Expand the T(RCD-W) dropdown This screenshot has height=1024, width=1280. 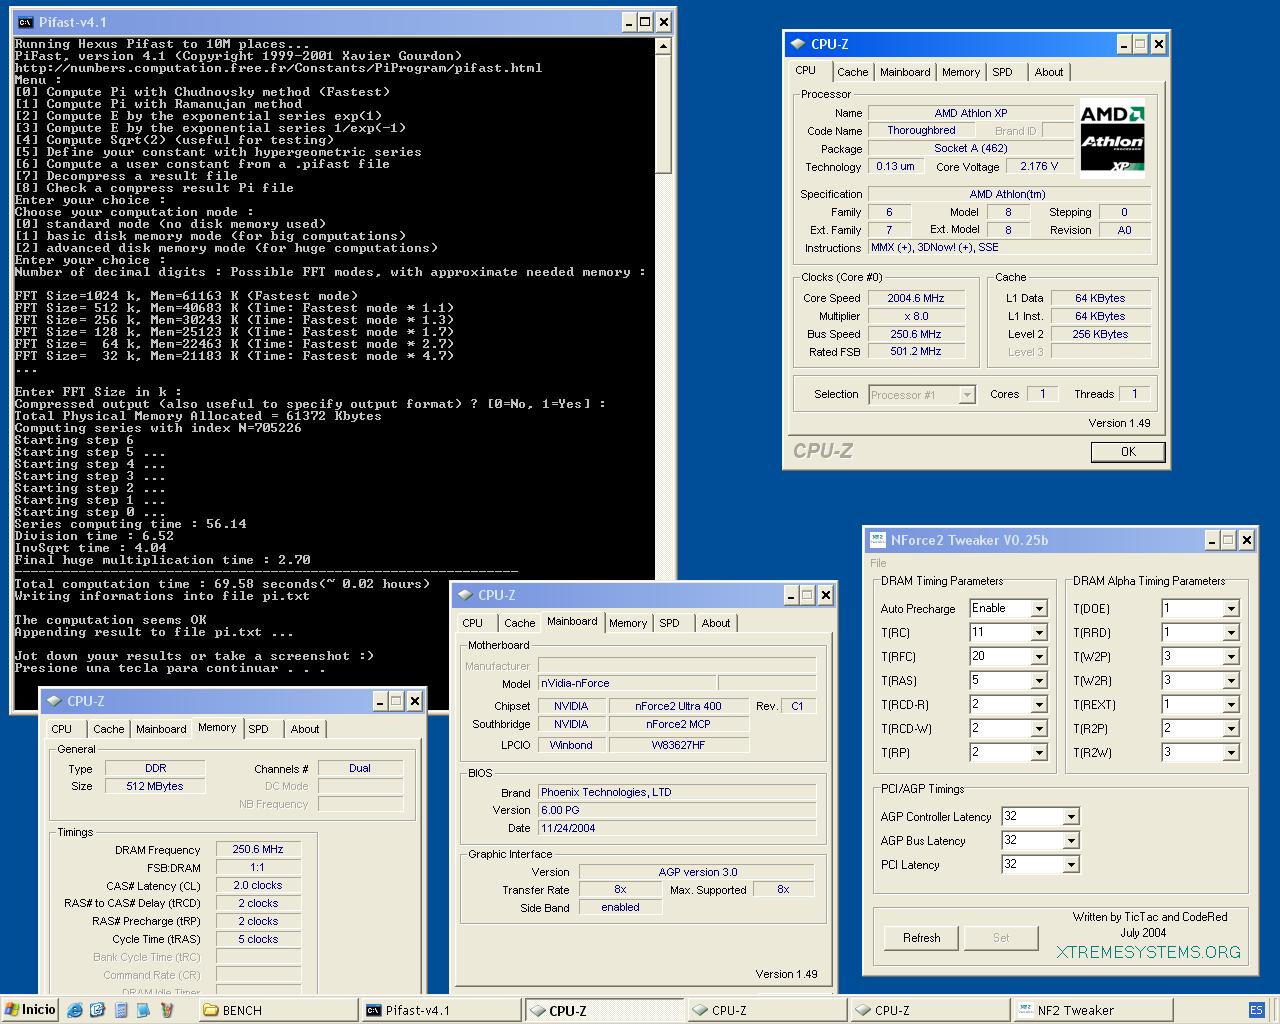pyautogui.click(x=1038, y=729)
